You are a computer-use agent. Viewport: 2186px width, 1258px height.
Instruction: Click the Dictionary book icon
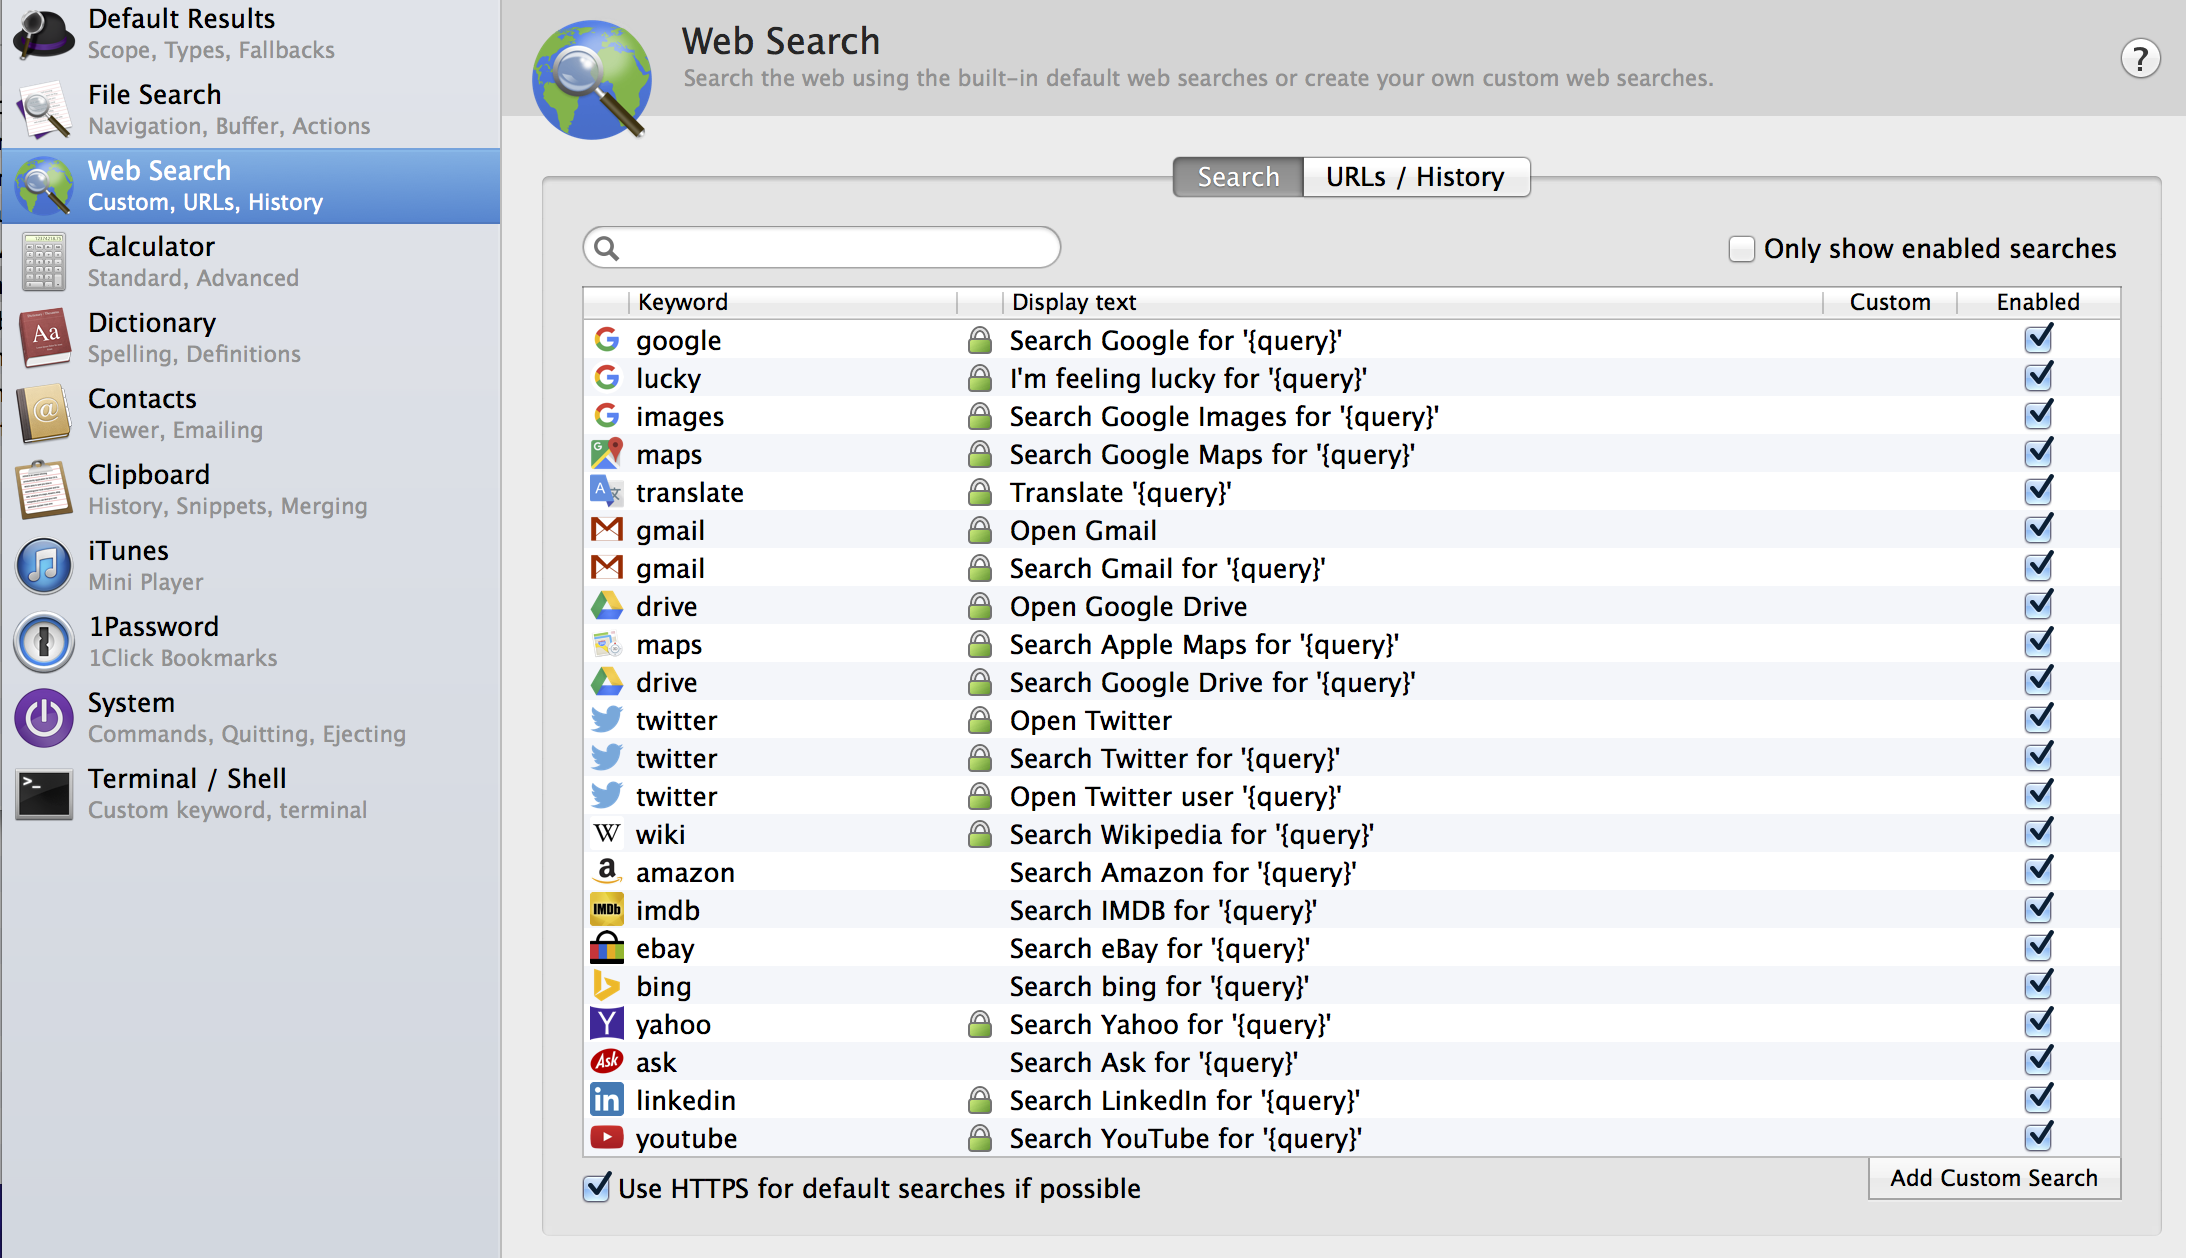(44, 338)
